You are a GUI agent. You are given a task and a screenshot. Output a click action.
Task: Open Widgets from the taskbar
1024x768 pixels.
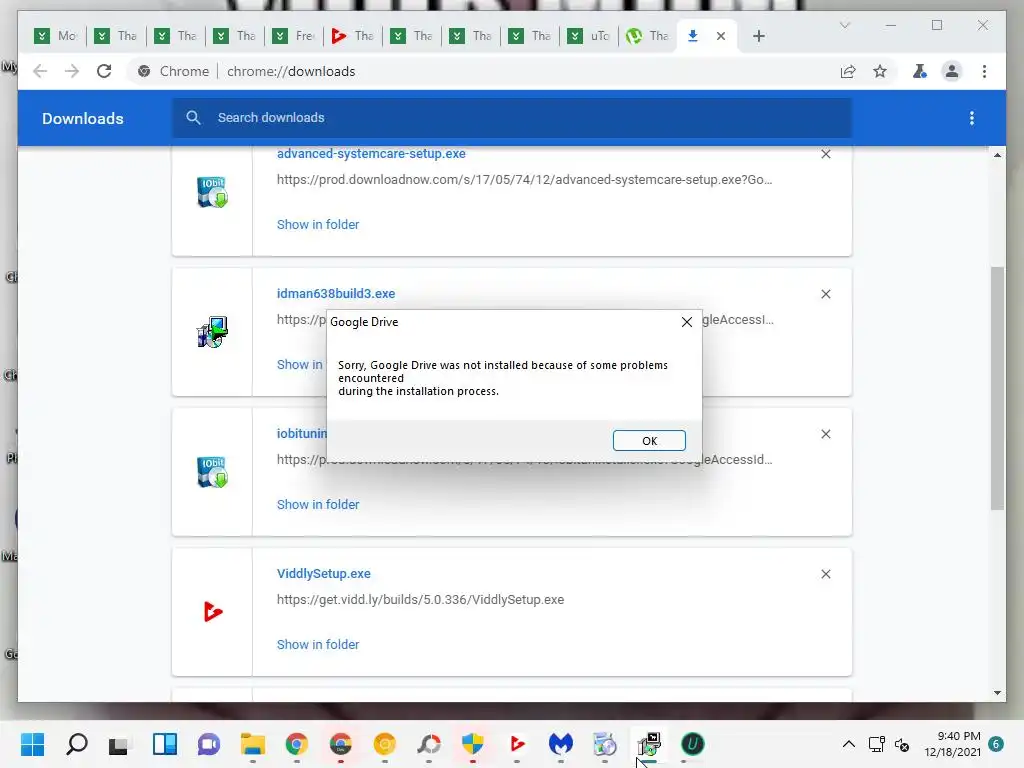coord(165,744)
